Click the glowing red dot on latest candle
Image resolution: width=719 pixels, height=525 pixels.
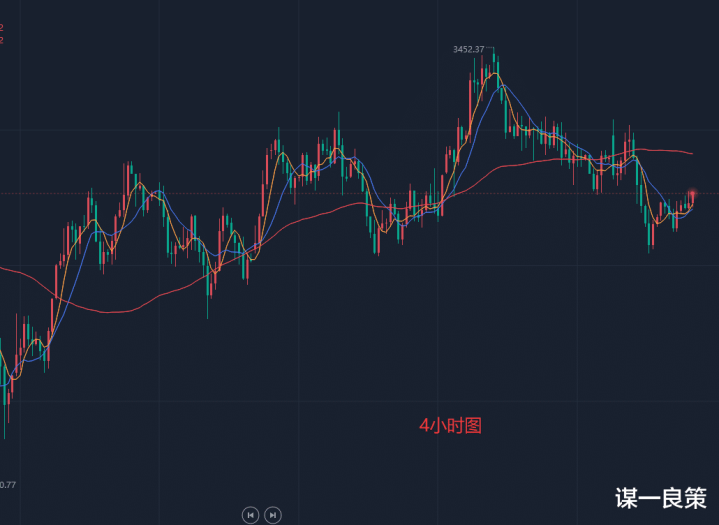click(691, 194)
